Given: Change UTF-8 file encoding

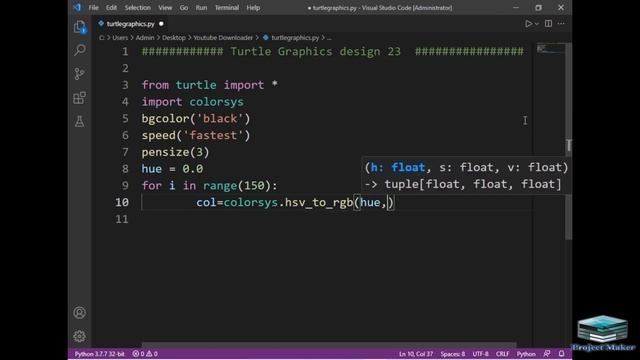Looking at the screenshot, I should coord(480,354).
